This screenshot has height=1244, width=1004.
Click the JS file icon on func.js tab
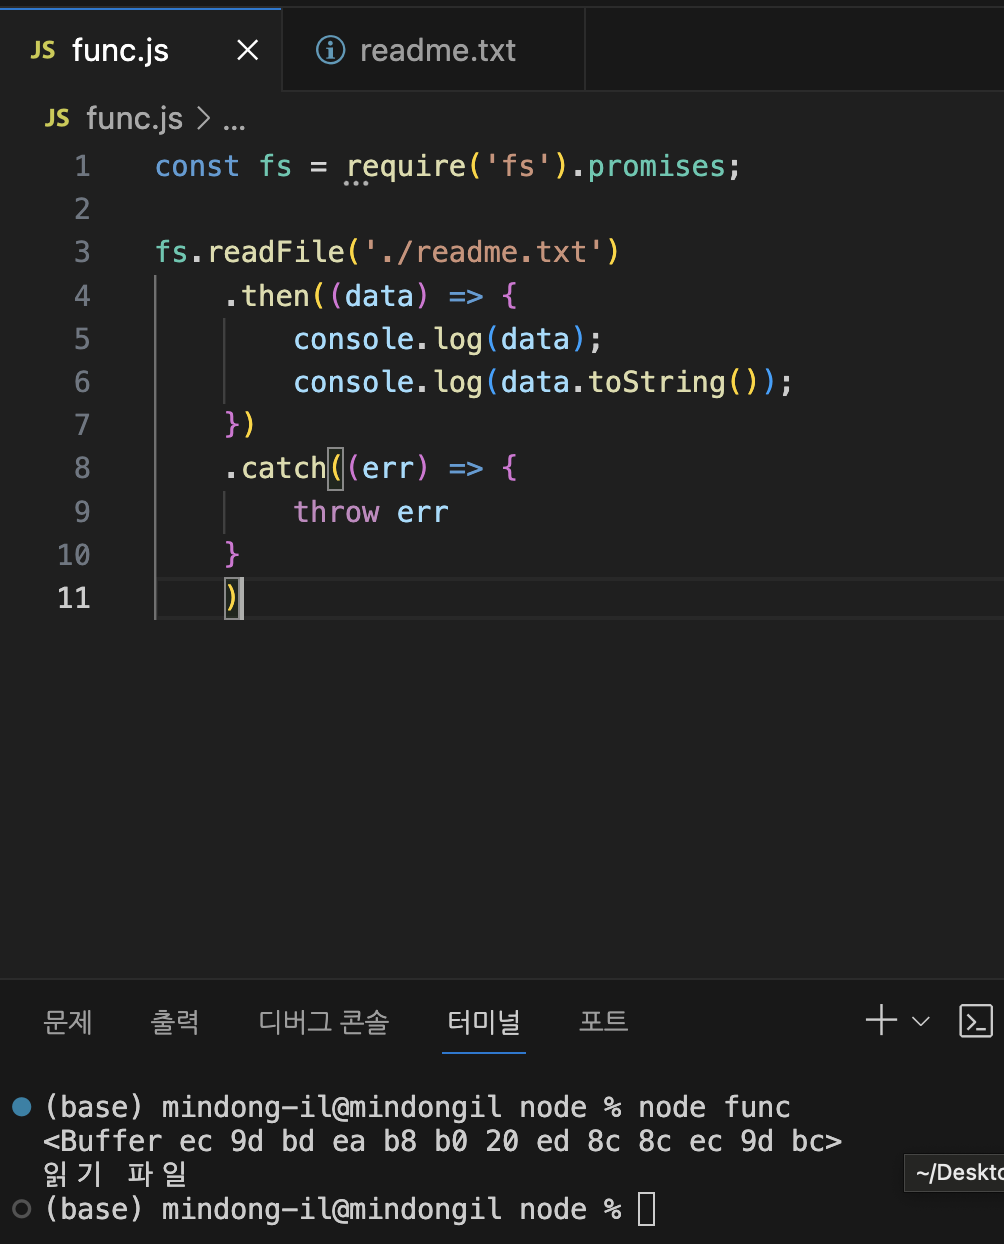point(43,50)
